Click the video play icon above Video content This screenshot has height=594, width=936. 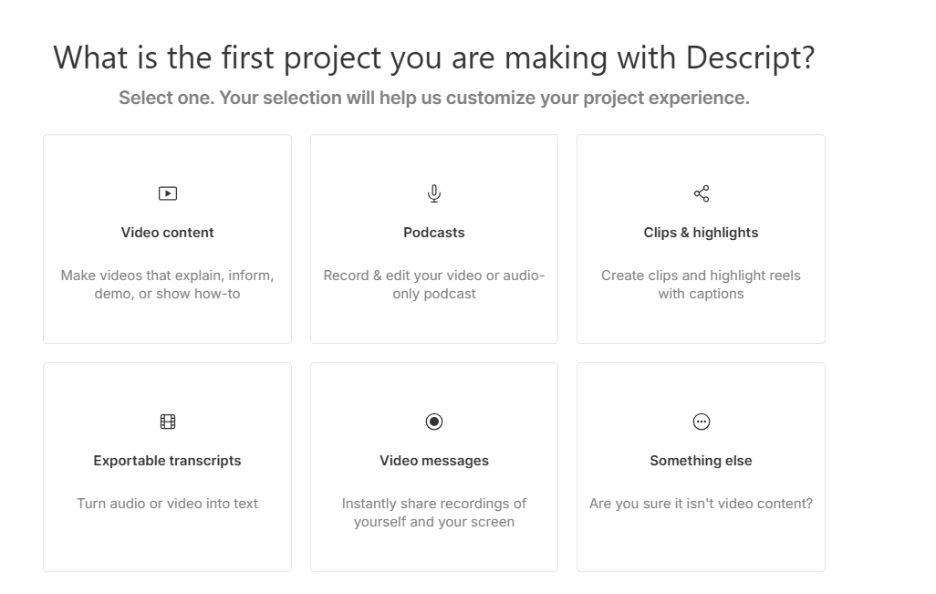[x=167, y=194]
